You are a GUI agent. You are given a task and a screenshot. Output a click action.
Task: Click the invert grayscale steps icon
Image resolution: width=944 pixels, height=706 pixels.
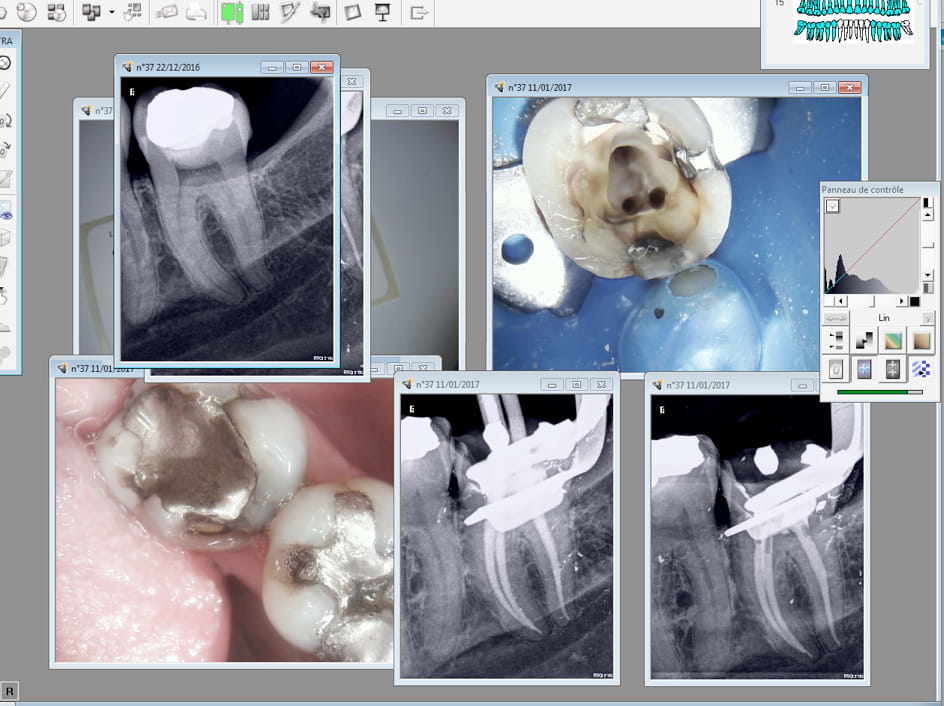(863, 341)
